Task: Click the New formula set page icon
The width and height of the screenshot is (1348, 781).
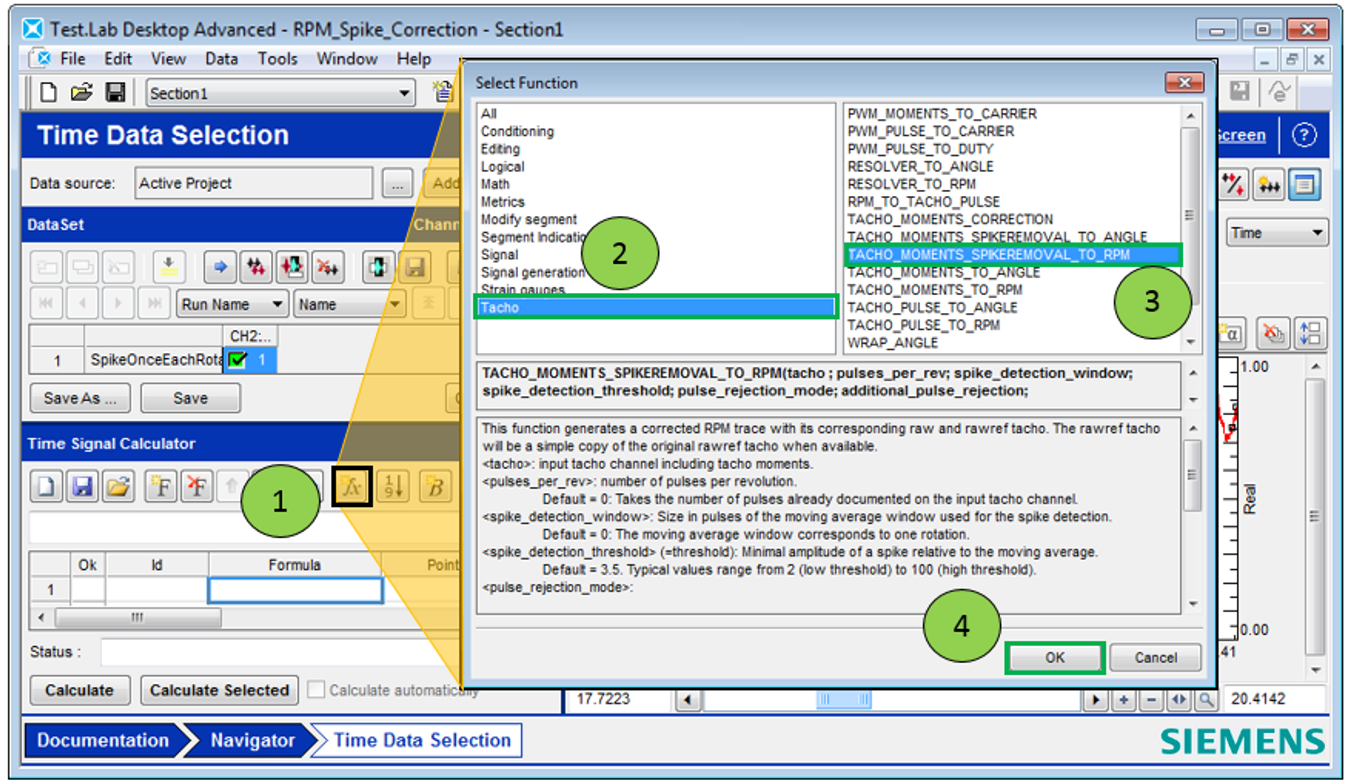Action: 46,486
